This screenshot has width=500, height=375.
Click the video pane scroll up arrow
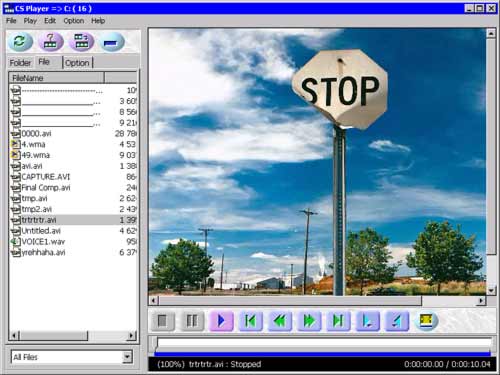pyautogui.click(x=491, y=33)
